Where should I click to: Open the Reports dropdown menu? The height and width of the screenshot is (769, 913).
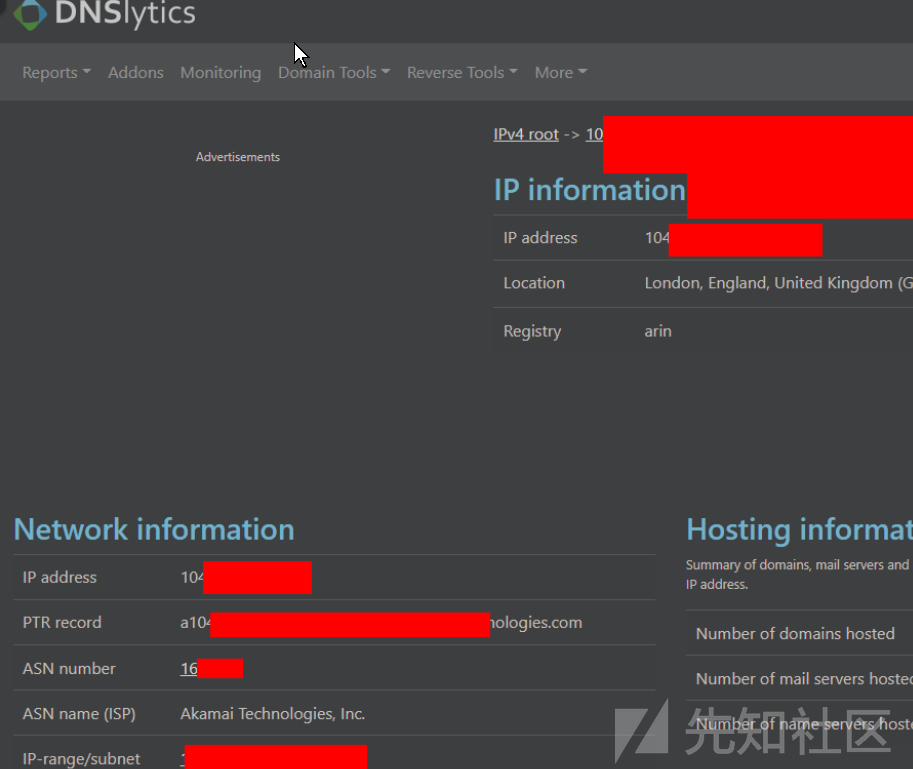point(56,73)
